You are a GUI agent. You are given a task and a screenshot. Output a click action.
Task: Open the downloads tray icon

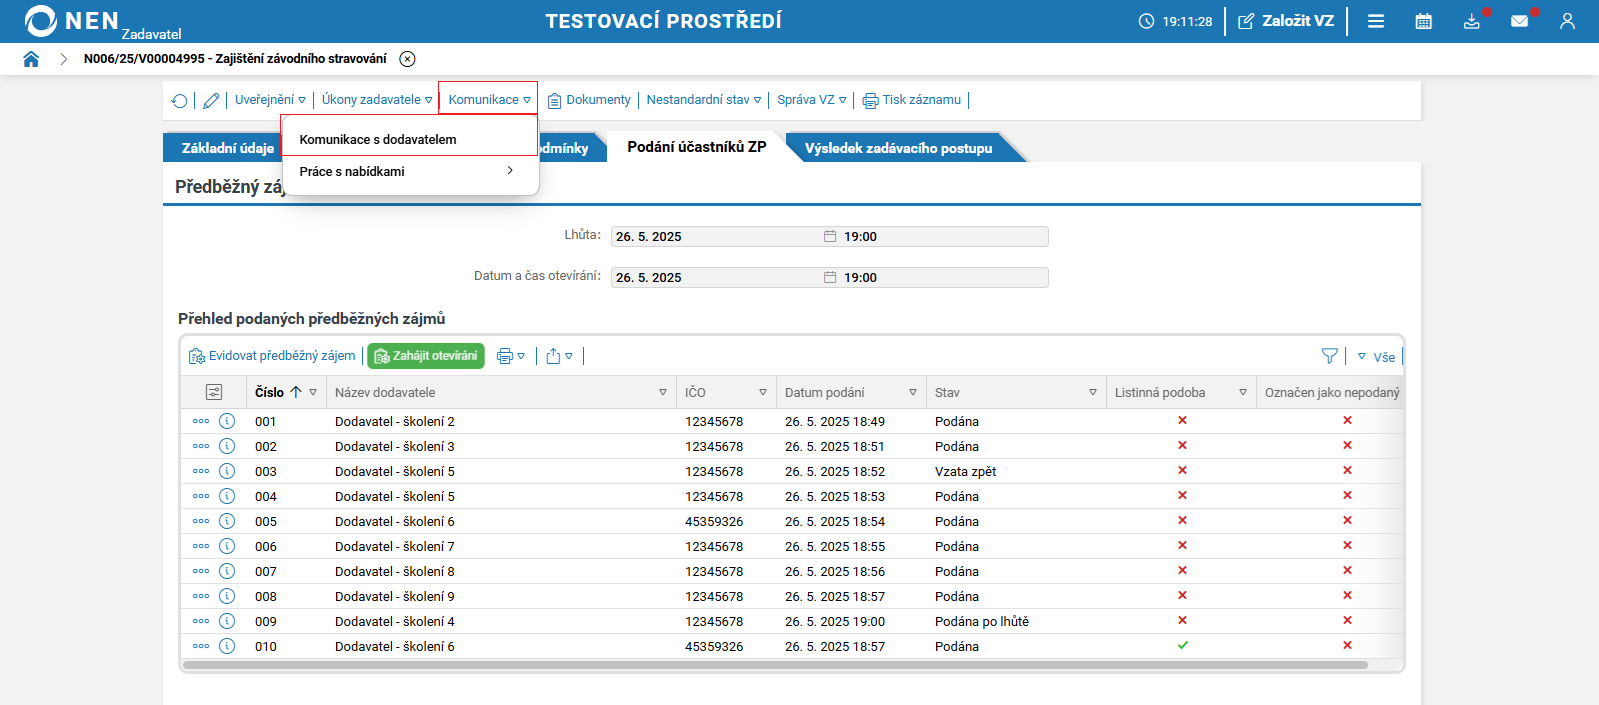(x=1472, y=21)
